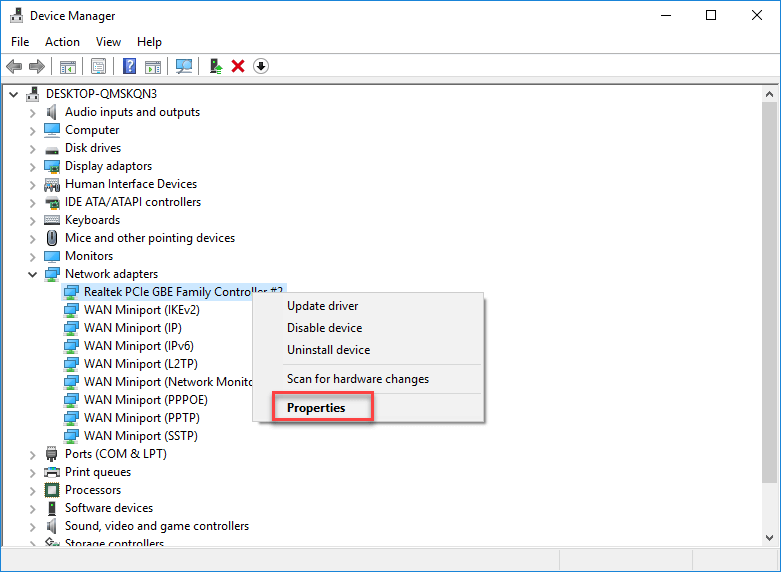Open the View menu

108,42
